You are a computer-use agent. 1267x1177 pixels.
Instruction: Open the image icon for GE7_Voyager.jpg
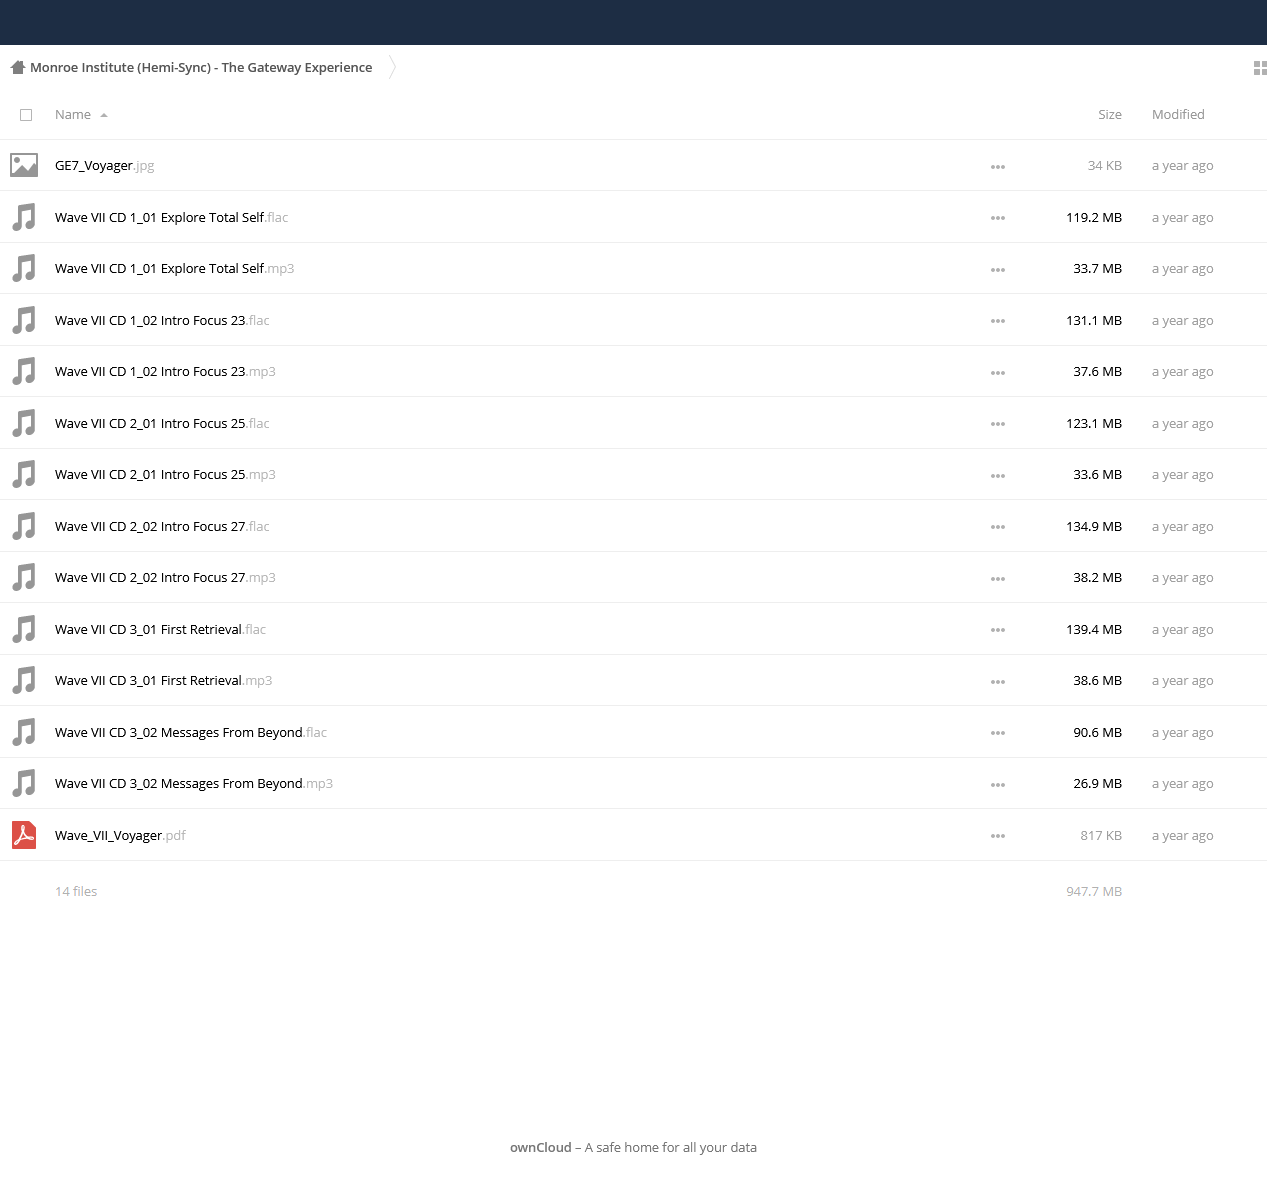tap(24, 165)
